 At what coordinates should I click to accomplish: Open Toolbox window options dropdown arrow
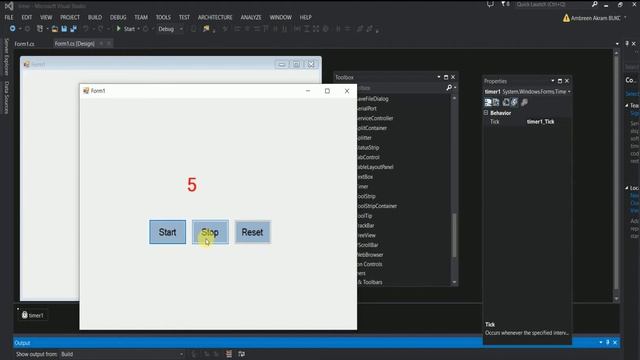439,77
